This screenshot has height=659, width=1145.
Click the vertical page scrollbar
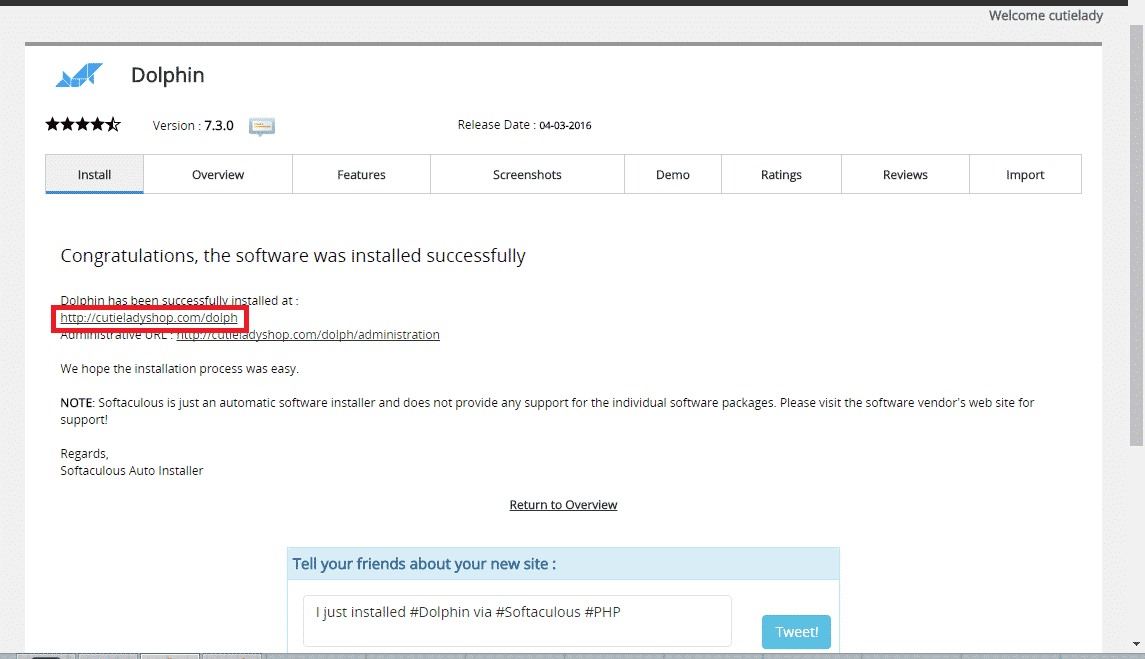[1136, 235]
